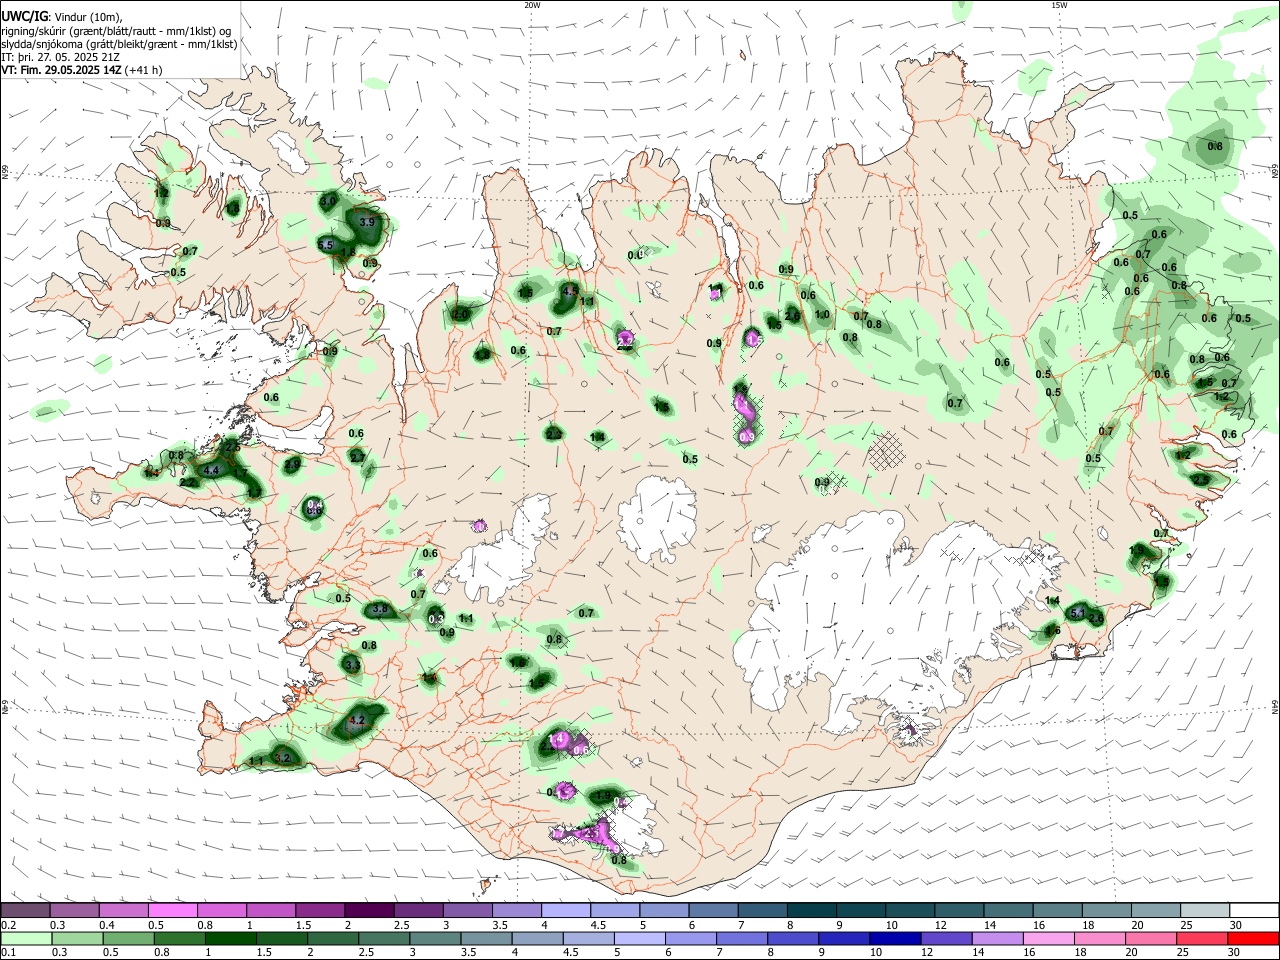Click the 0.1 palest green swatch in bottom legend row
This screenshot has width=1280, height=960.
pos(25,939)
